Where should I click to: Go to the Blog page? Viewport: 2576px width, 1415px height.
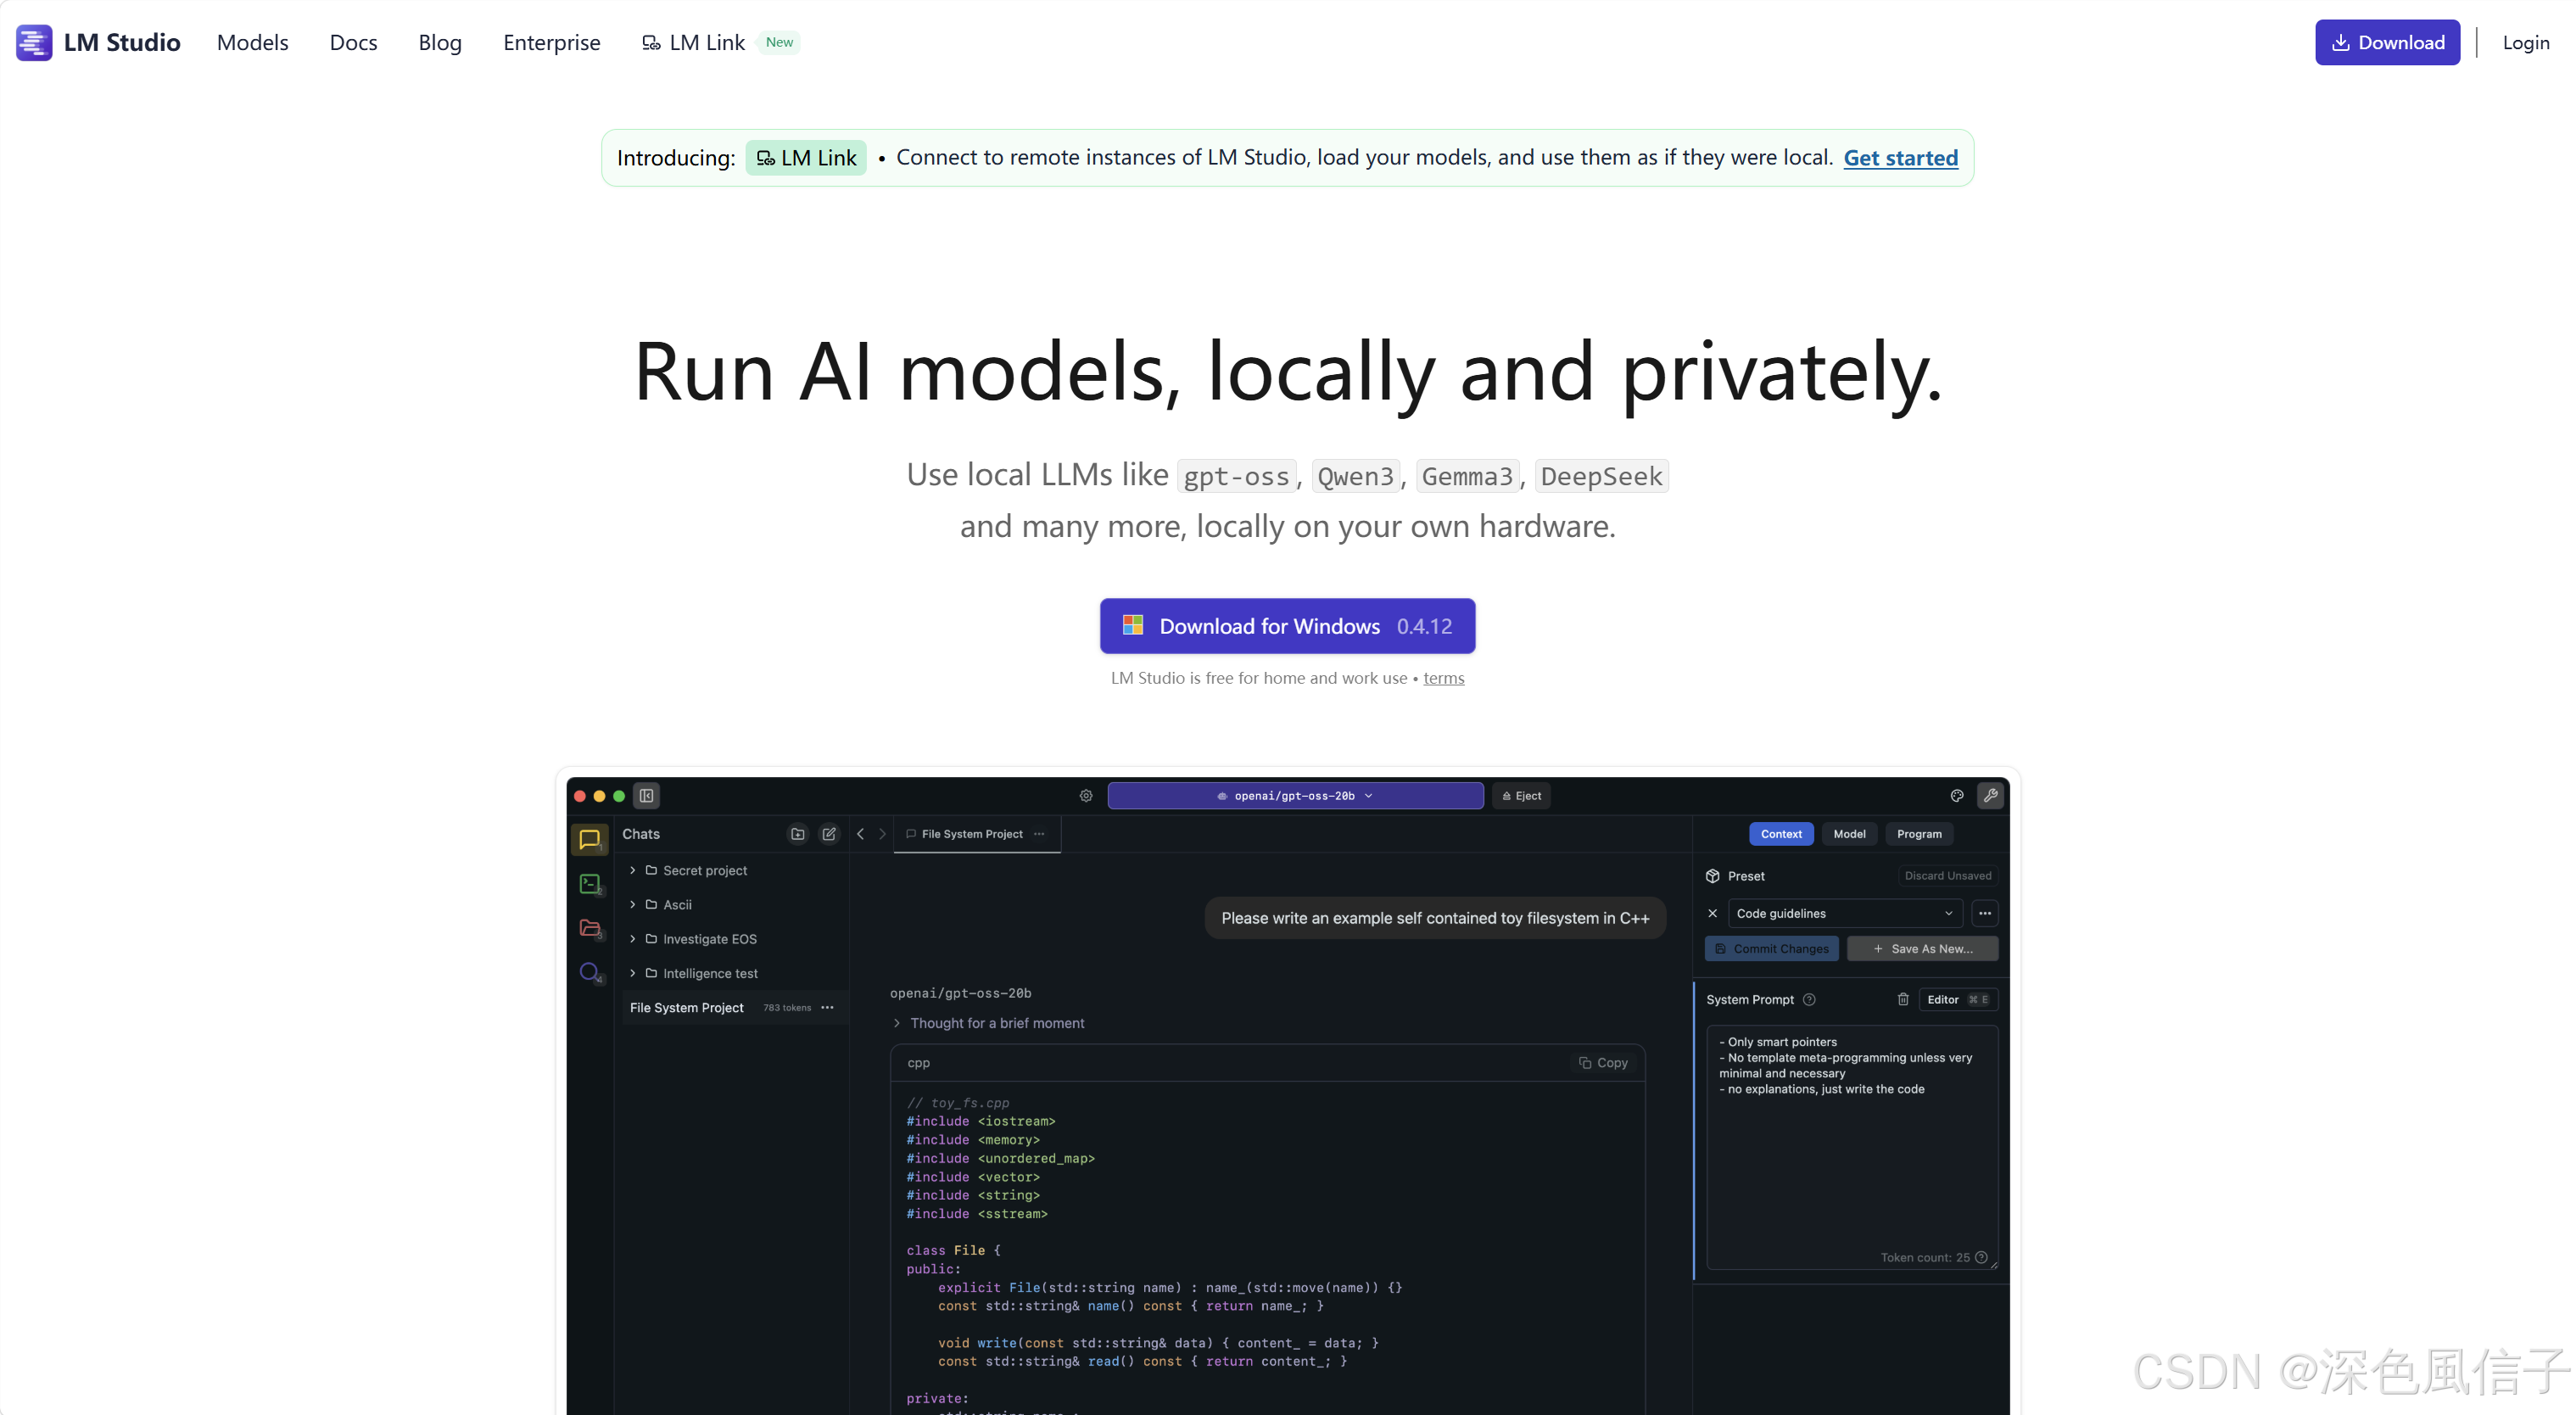pos(440,42)
